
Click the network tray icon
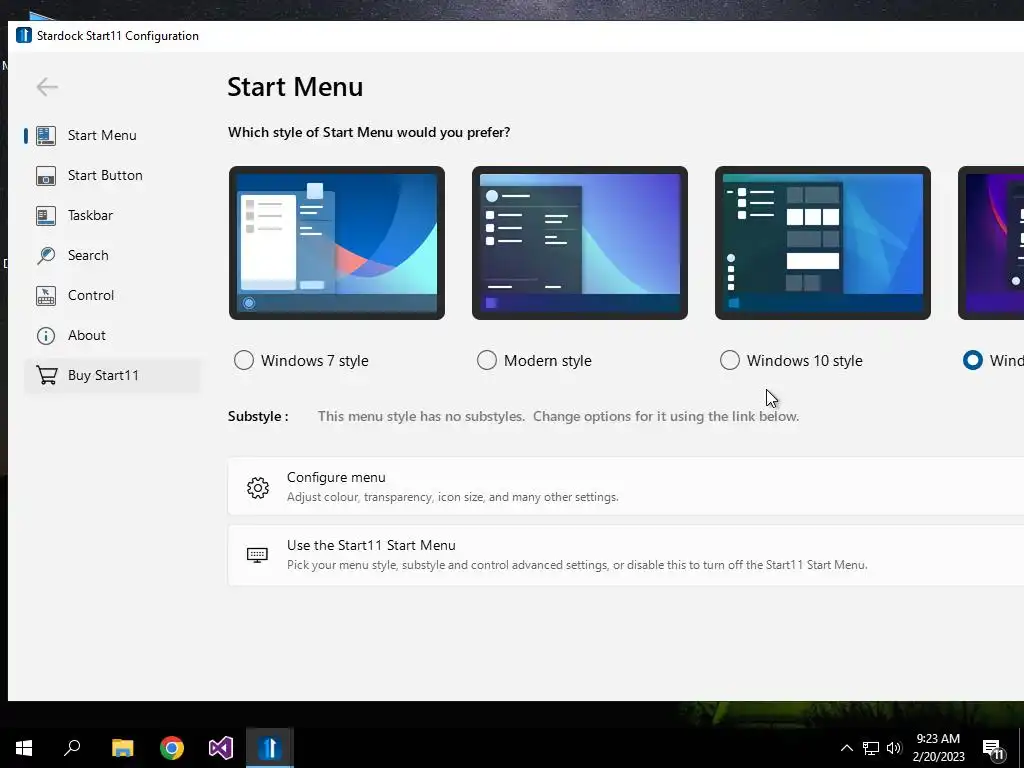point(871,748)
